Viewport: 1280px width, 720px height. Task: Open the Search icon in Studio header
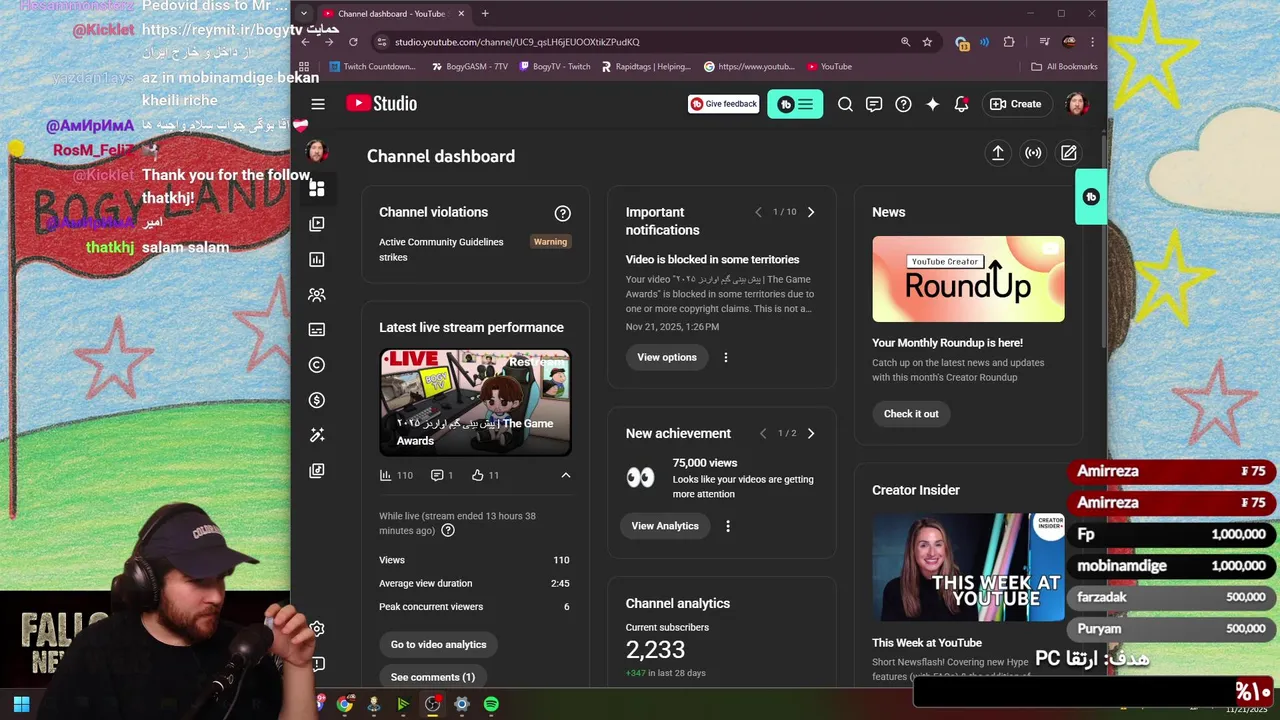[845, 104]
